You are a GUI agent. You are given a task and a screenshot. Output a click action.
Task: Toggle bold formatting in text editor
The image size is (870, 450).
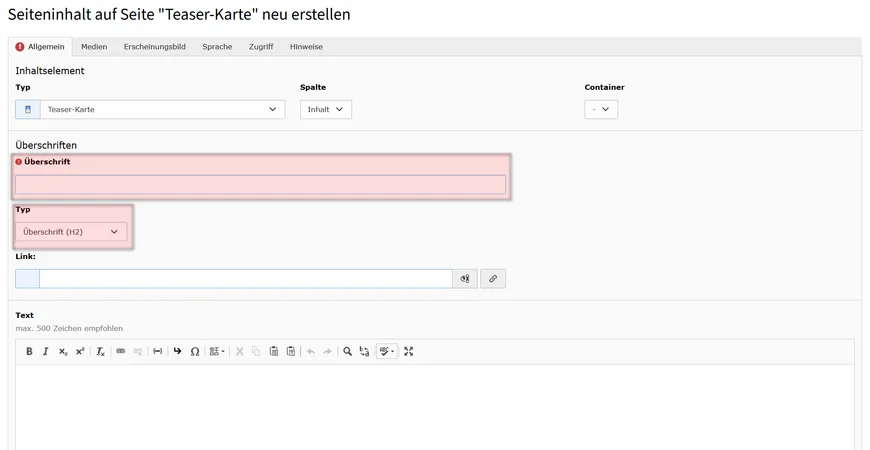click(29, 351)
